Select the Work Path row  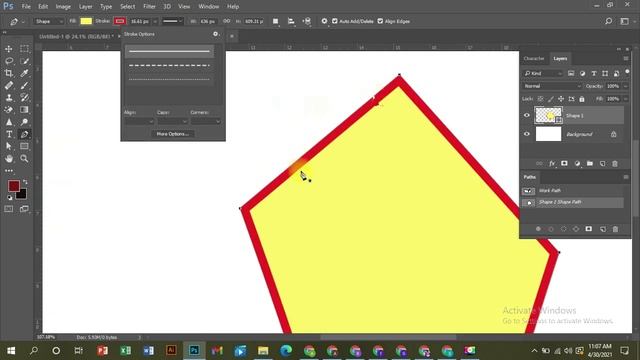(573, 191)
